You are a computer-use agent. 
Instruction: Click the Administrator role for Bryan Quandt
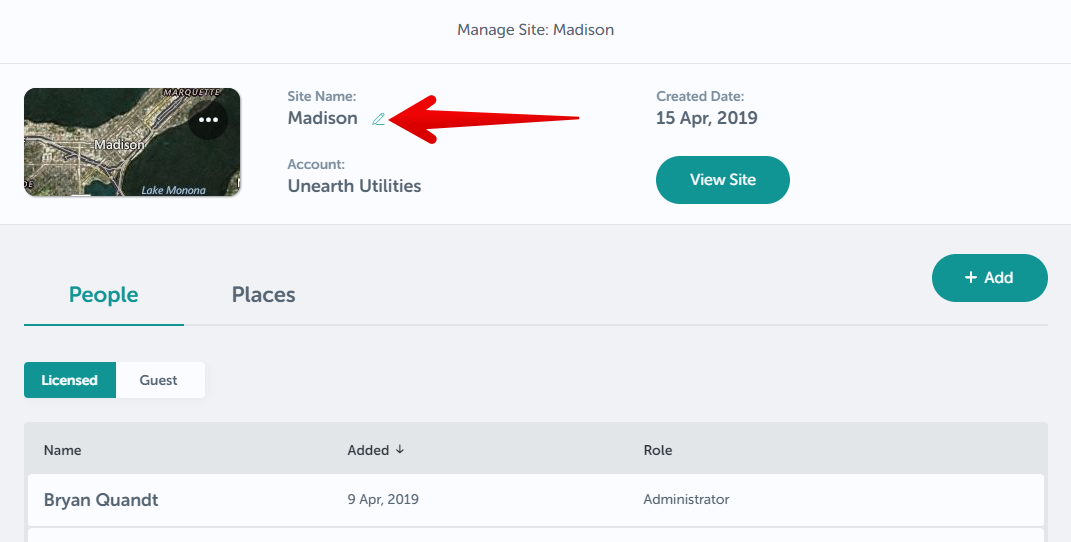pos(686,499)
